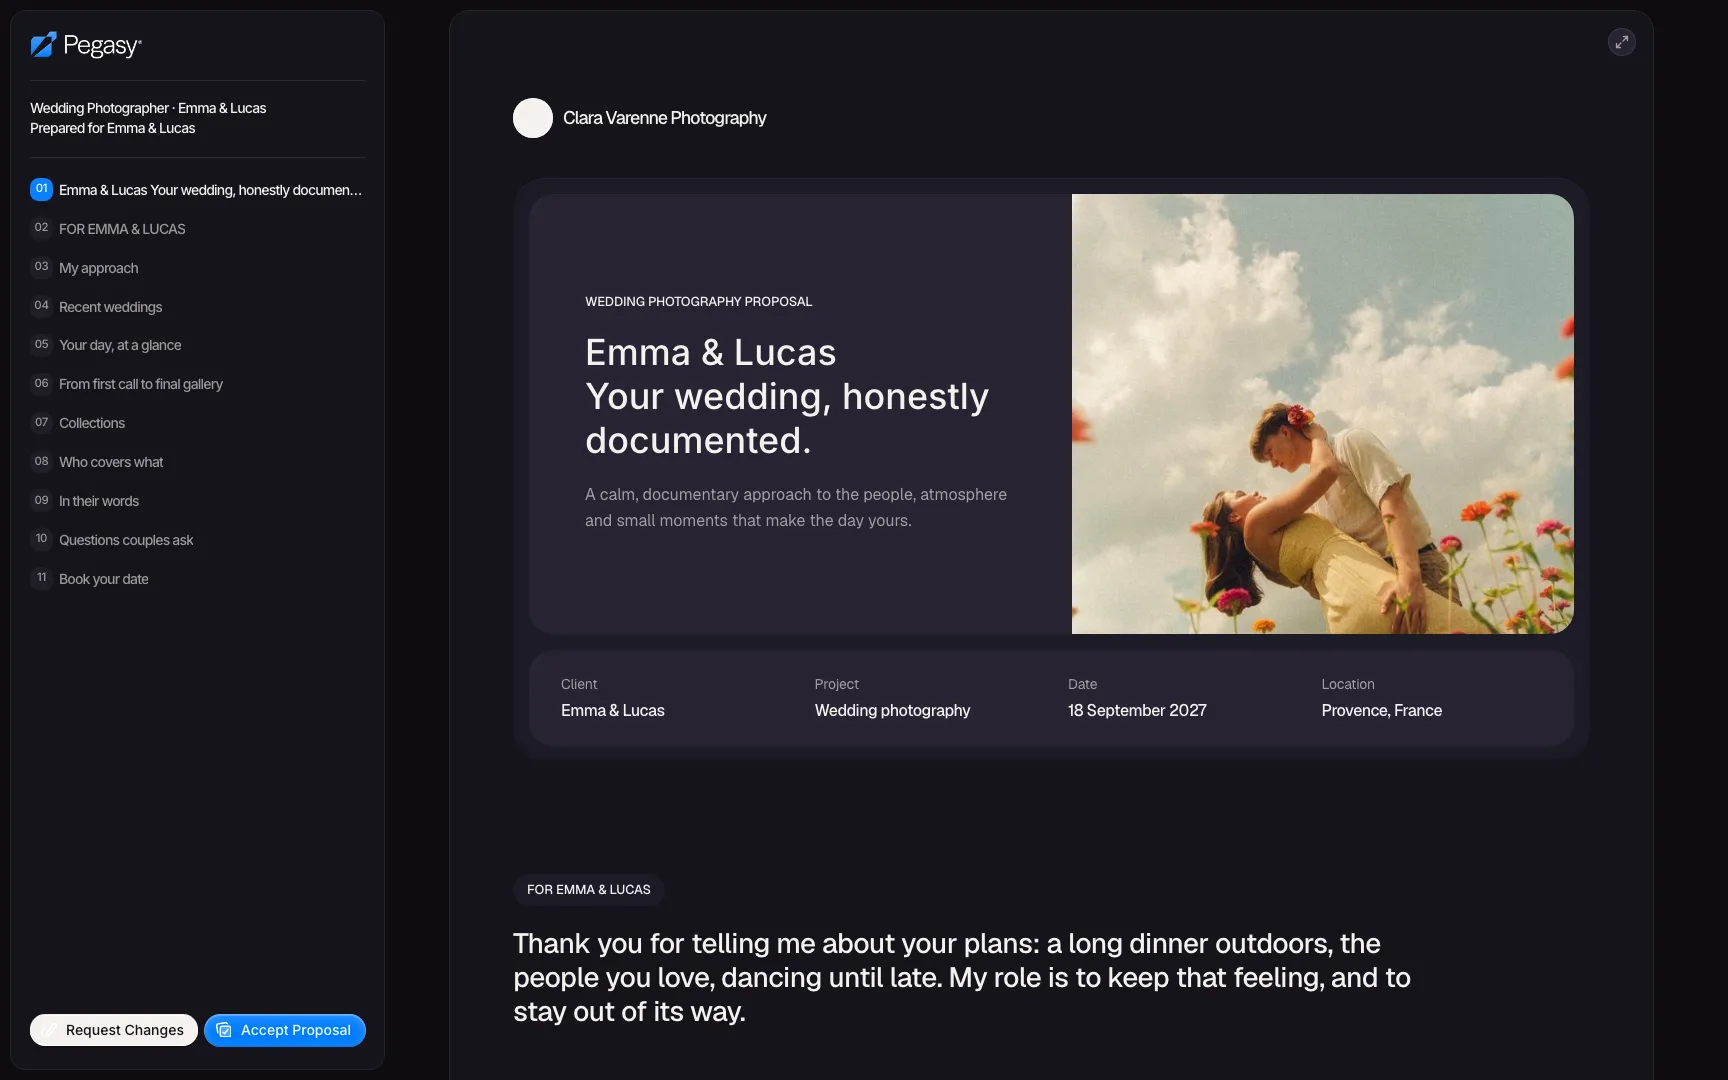Click the Thank you for telling me paragraph

(x=962, y=978)
